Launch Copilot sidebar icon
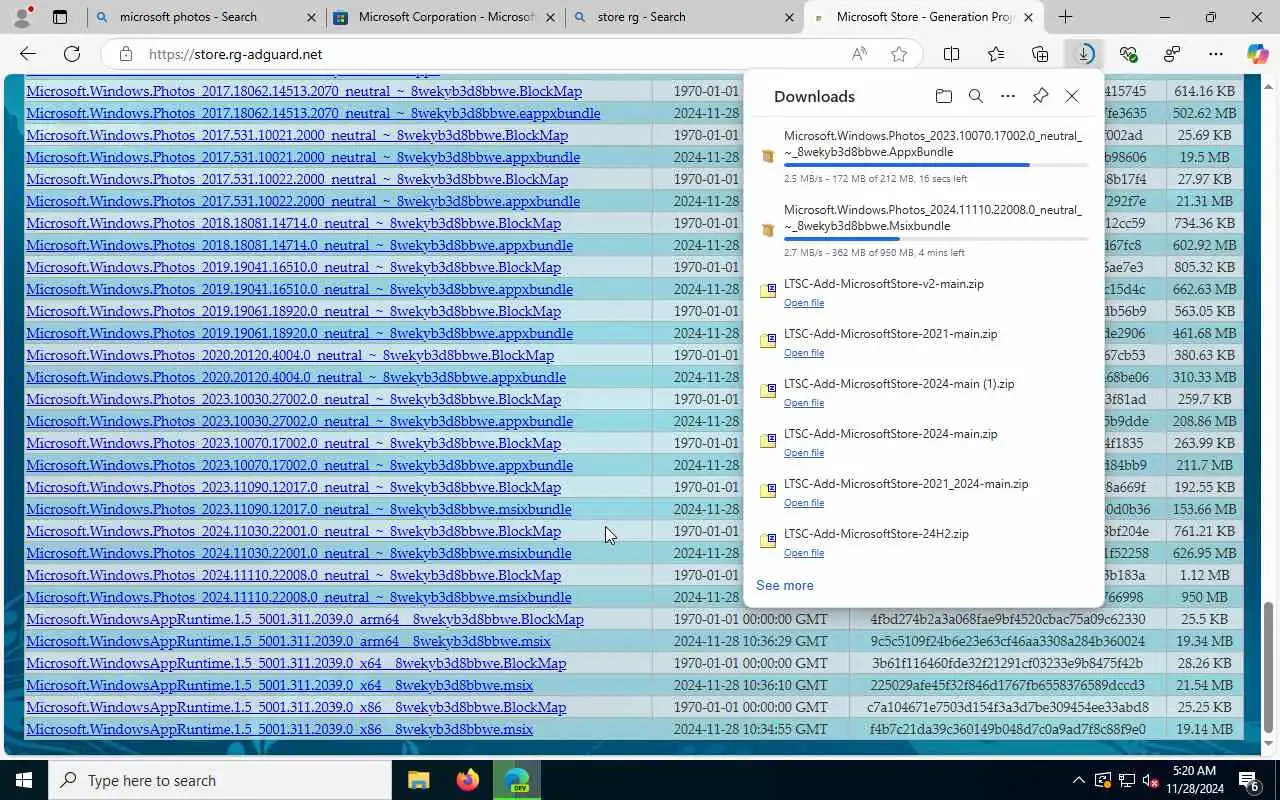This screenshot has height=800, width=1280. (x=1257, y=54)
